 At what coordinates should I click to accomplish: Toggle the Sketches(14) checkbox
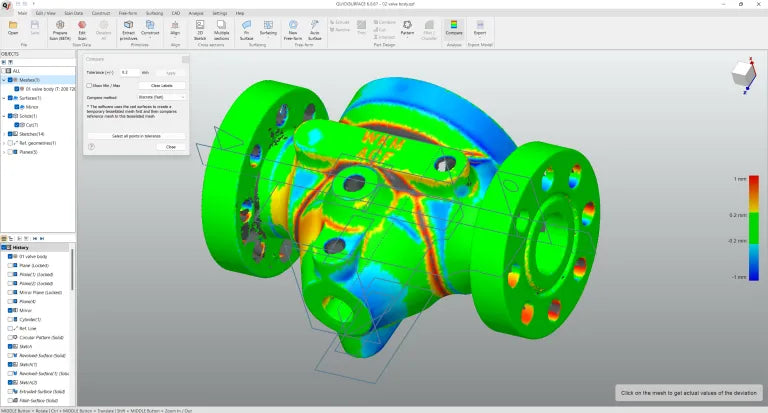pyautogui.click(x=10, y=134)
